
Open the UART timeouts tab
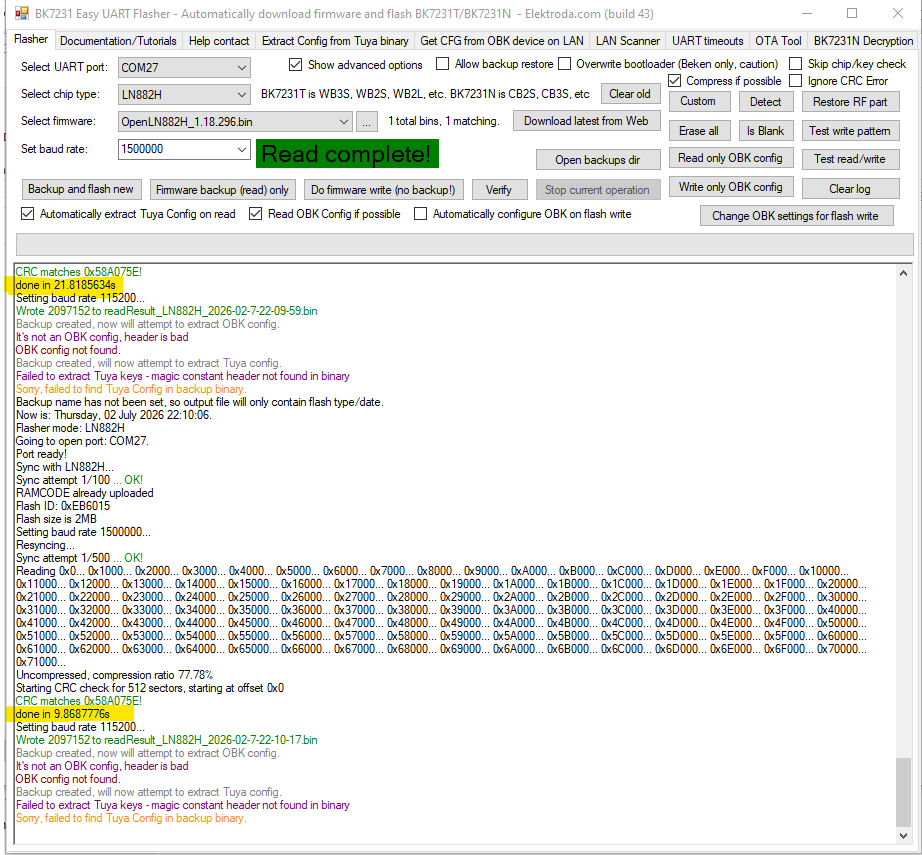point(707,41)
